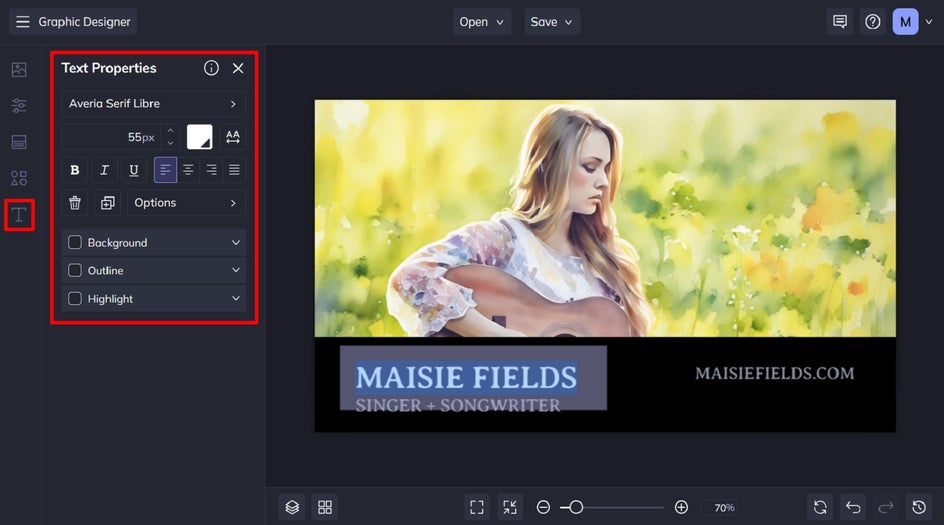
Task: Click the reset rotate arrows icon
Action: point(820,508)
